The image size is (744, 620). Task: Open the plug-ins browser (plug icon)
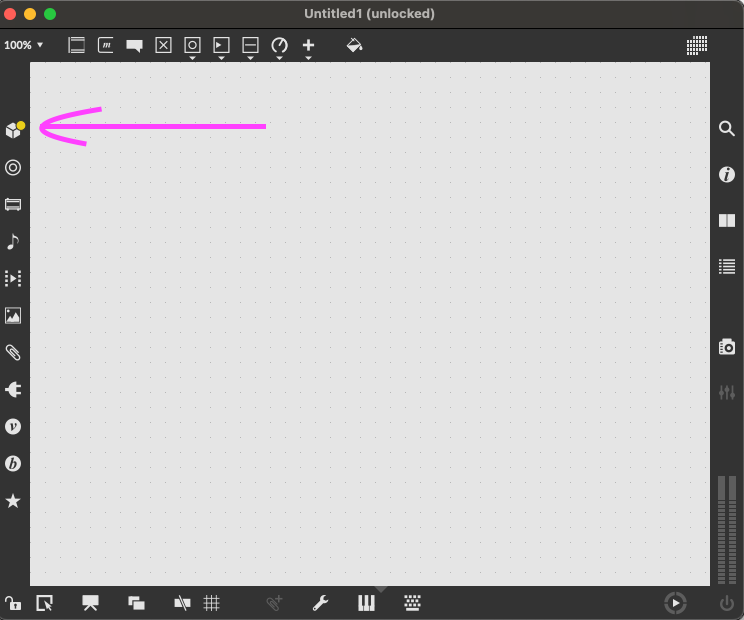tap(13, 389)
